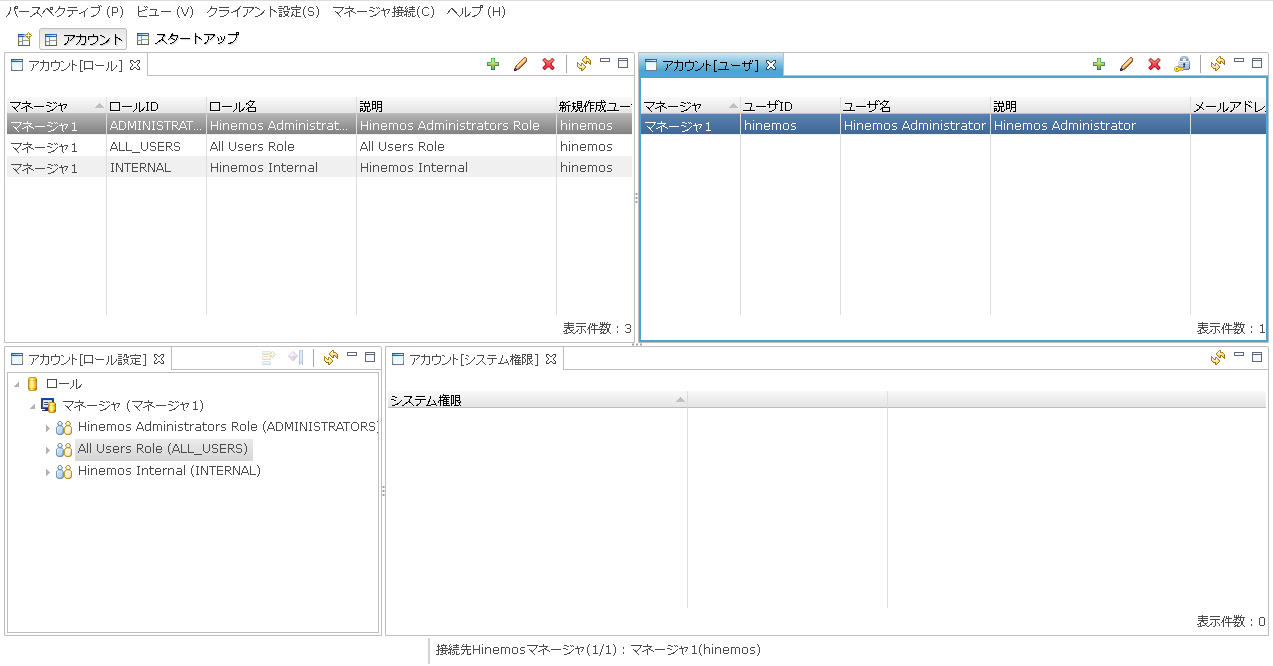Click the system privilege setting icon in アカウント[ロール設定]
Image resolution: width=1273 pixels, height=666 pixels.
click(295, 357)
